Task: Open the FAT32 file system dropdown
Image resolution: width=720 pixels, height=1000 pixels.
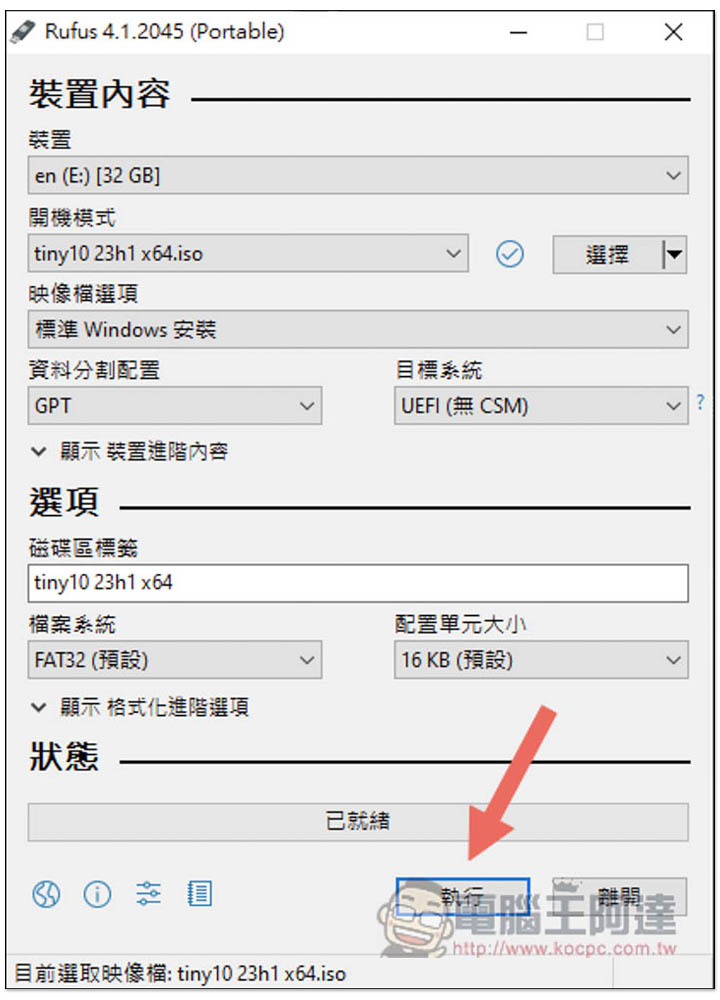Action: tap(175, 659)
